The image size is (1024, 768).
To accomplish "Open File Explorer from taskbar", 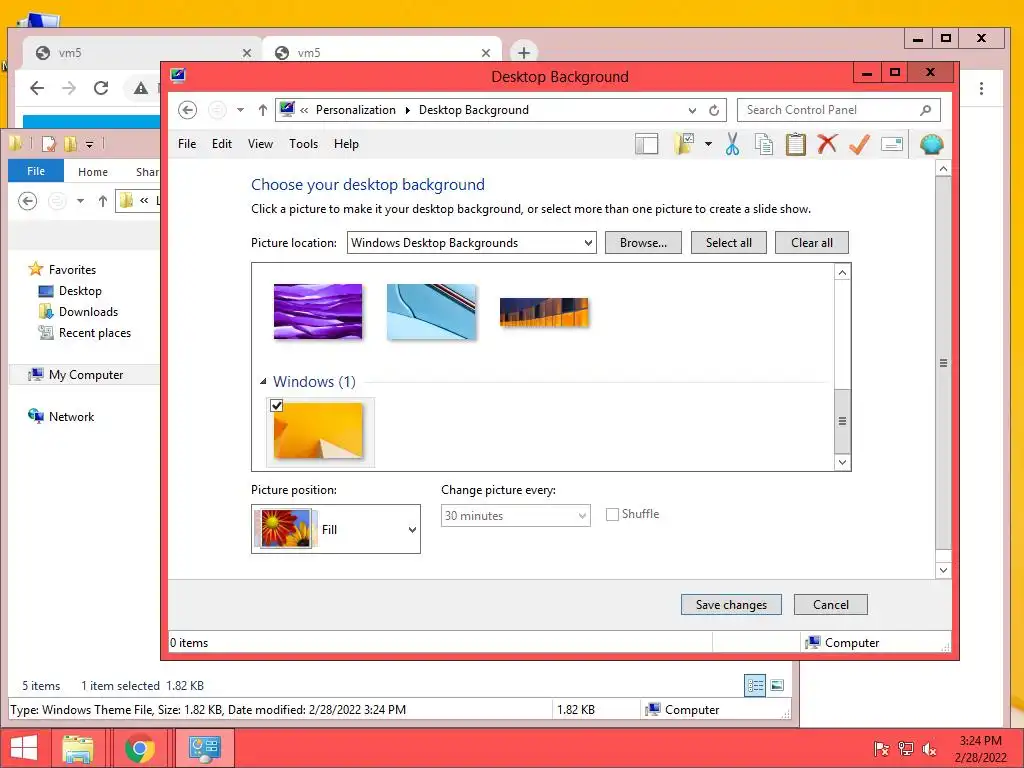I will (78, 748).
